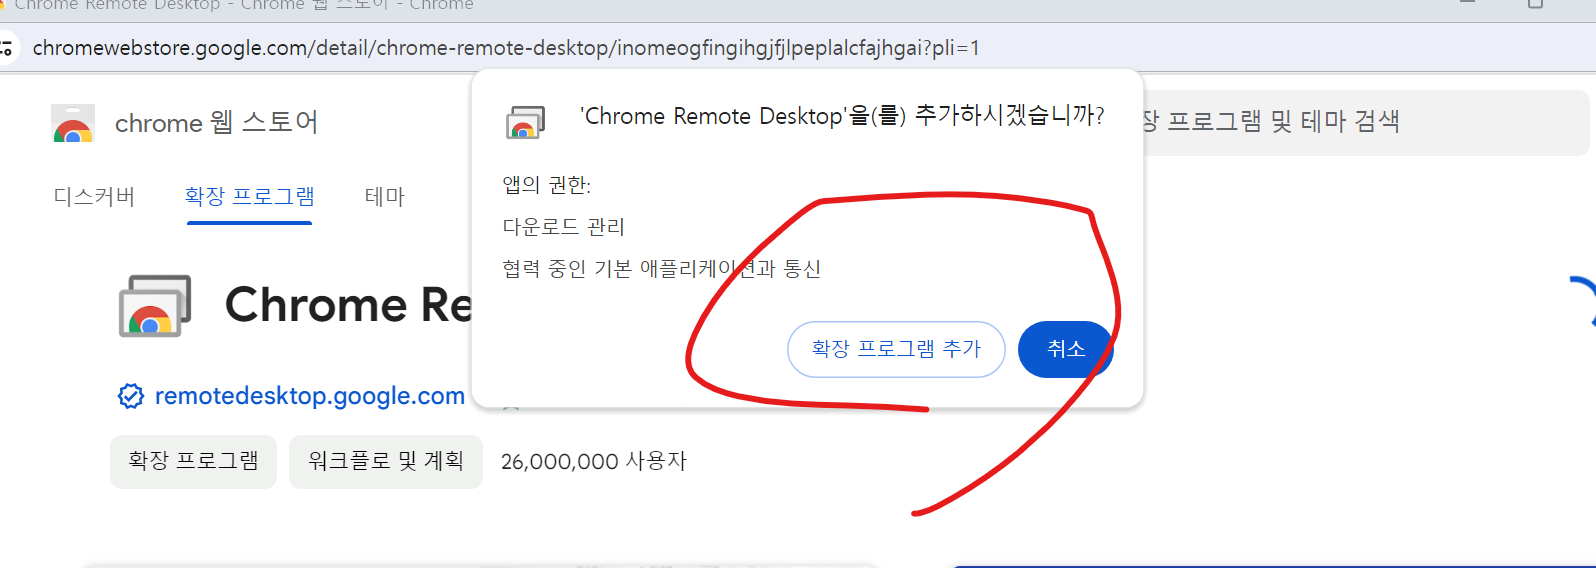Click the Chrome Remote Desktop icon in dialog
This screenshot has height=568, width=1596.
click(525, 122)
